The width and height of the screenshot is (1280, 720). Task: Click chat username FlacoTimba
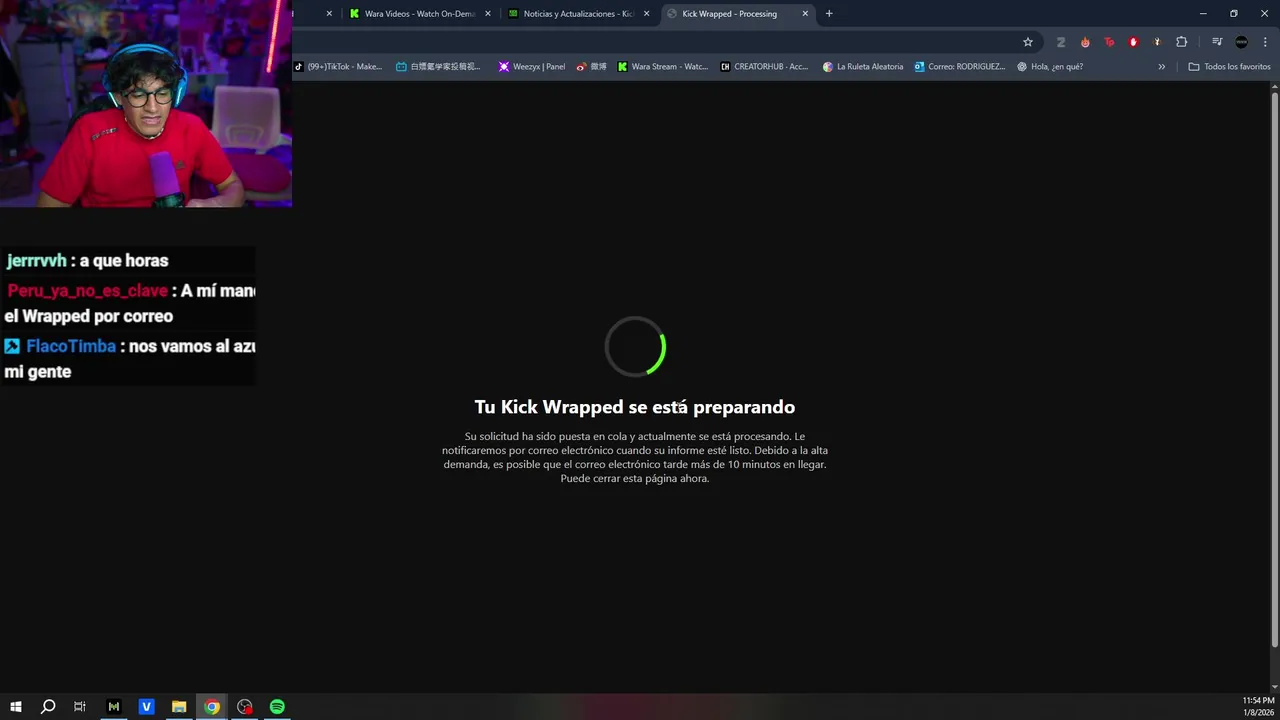pos(71,347)
